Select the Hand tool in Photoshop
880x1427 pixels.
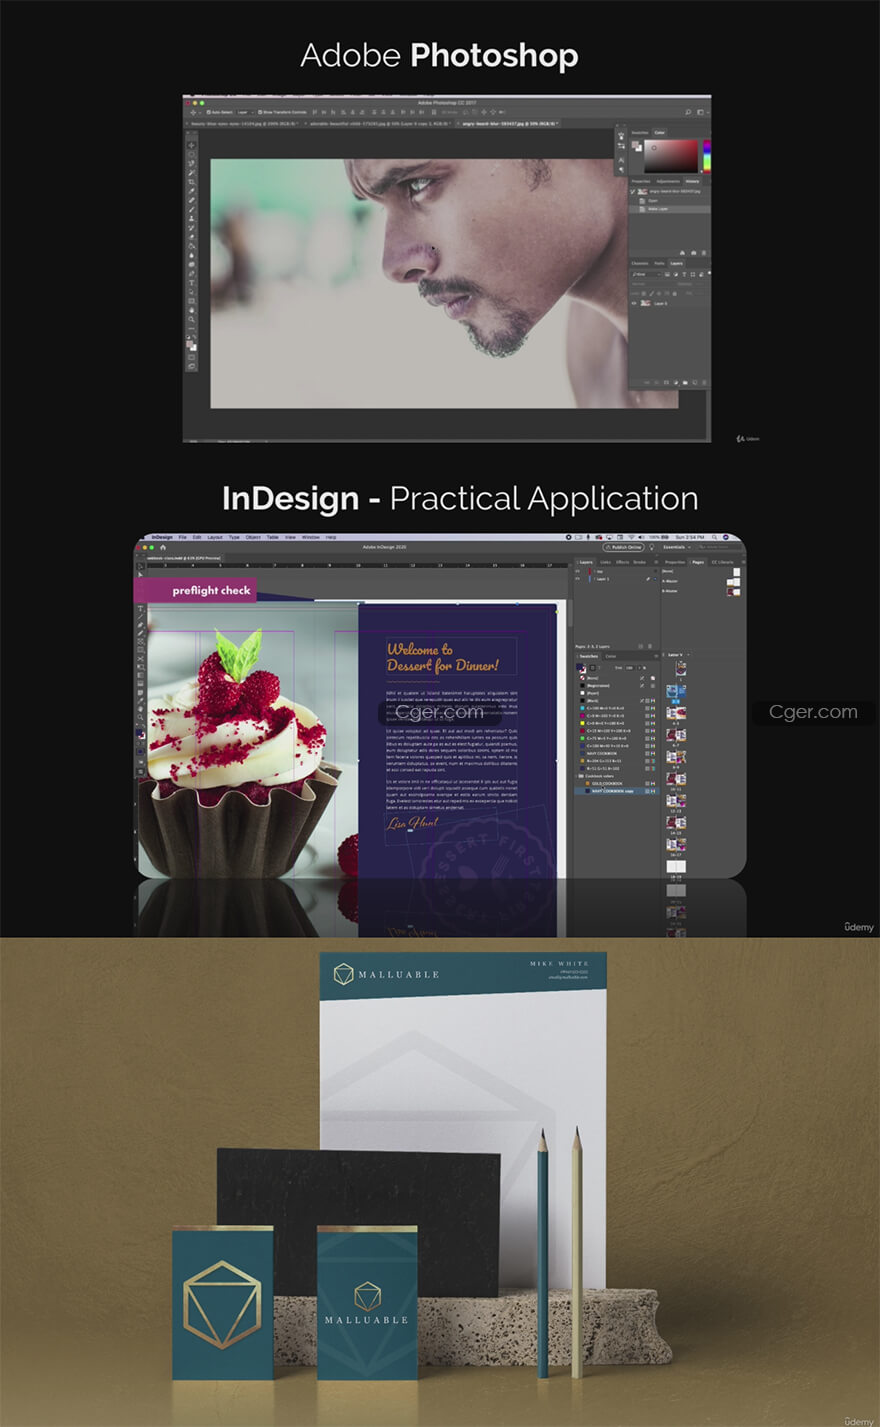point(191,310)
